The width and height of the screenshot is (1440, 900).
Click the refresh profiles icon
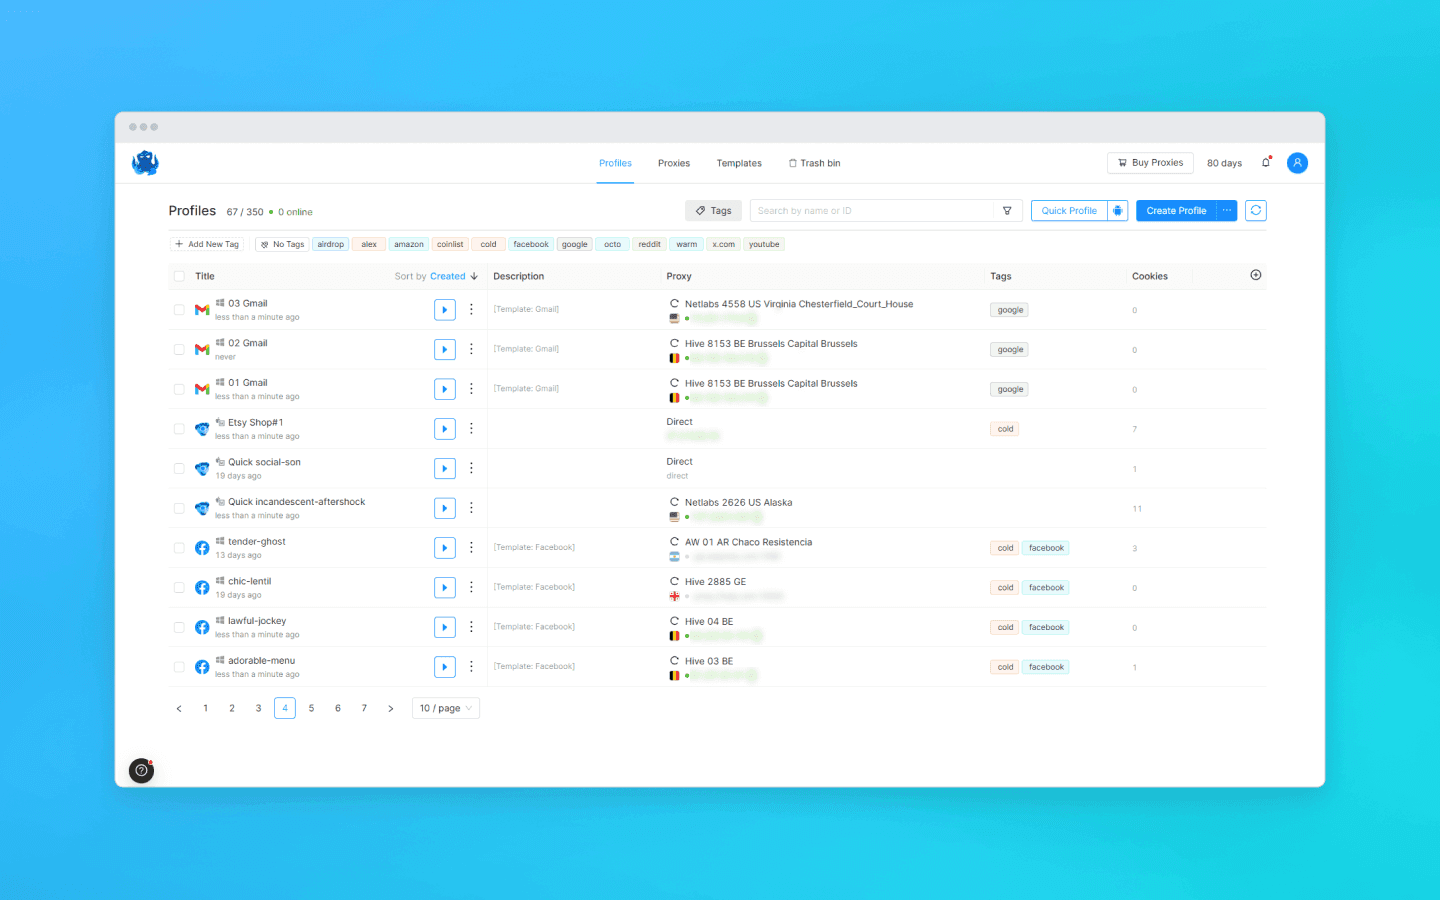pyautogui.click(x=1256, y=211)
